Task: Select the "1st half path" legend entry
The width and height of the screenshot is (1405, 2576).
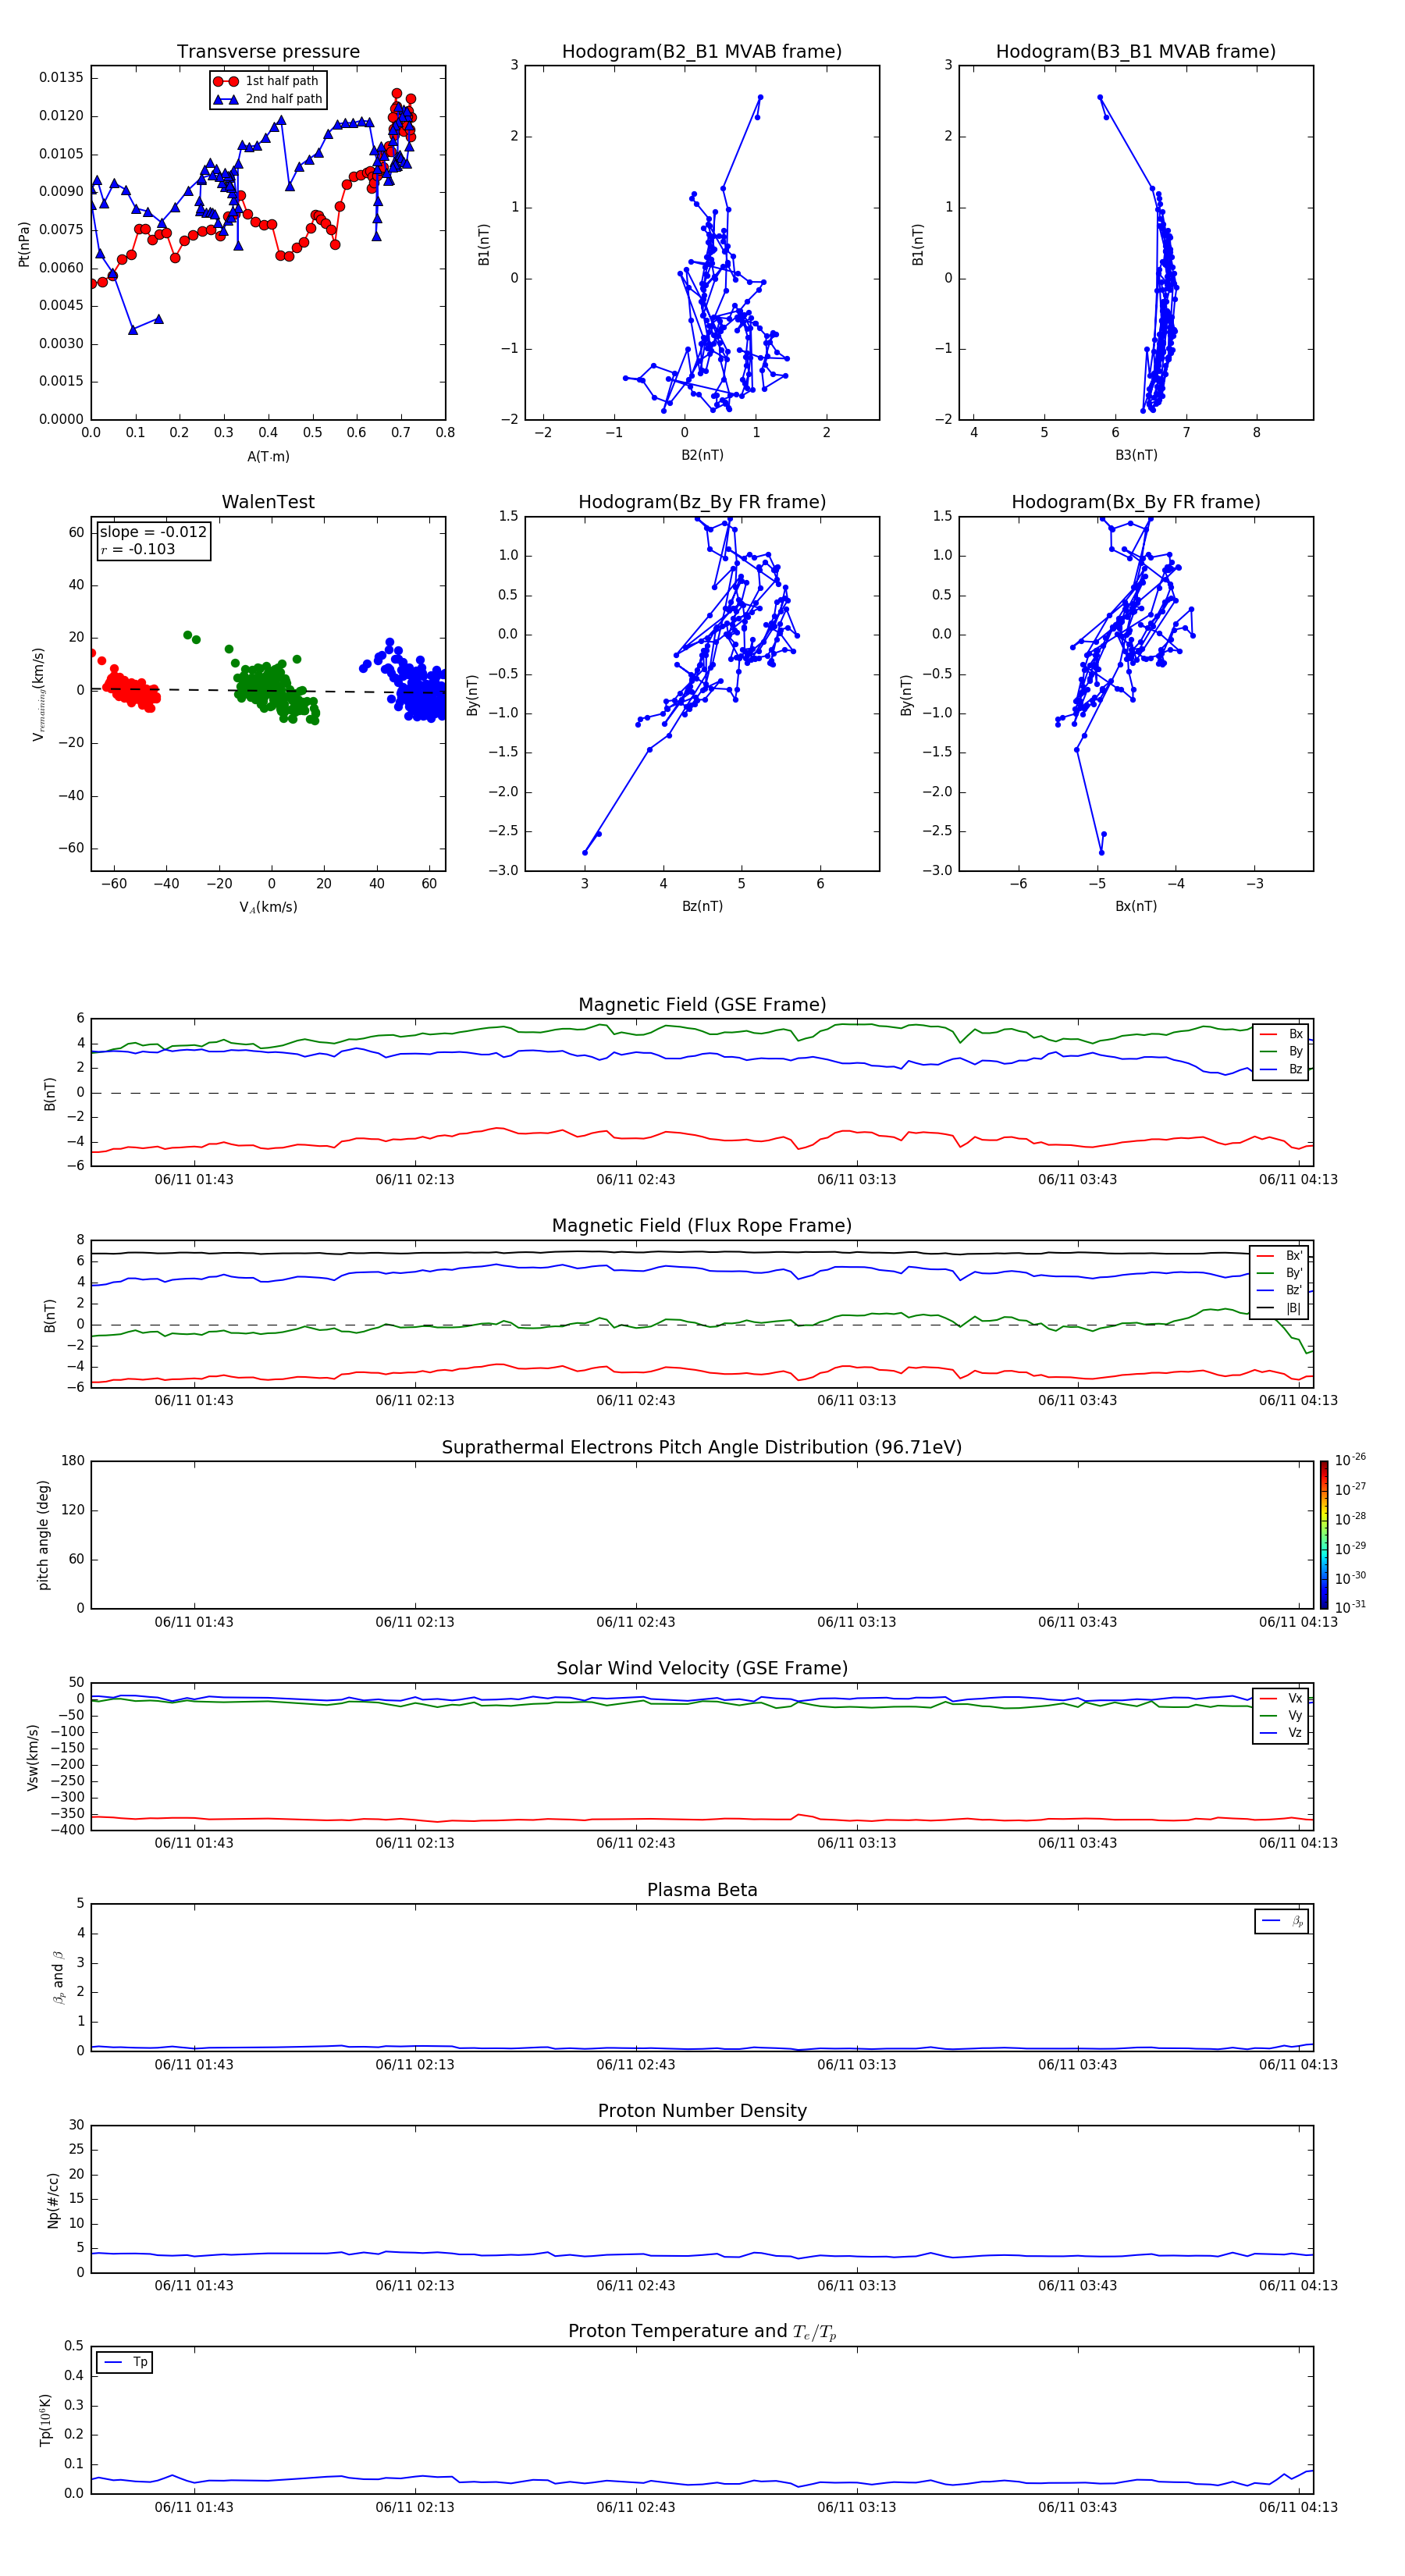Action: pos(267,81)
